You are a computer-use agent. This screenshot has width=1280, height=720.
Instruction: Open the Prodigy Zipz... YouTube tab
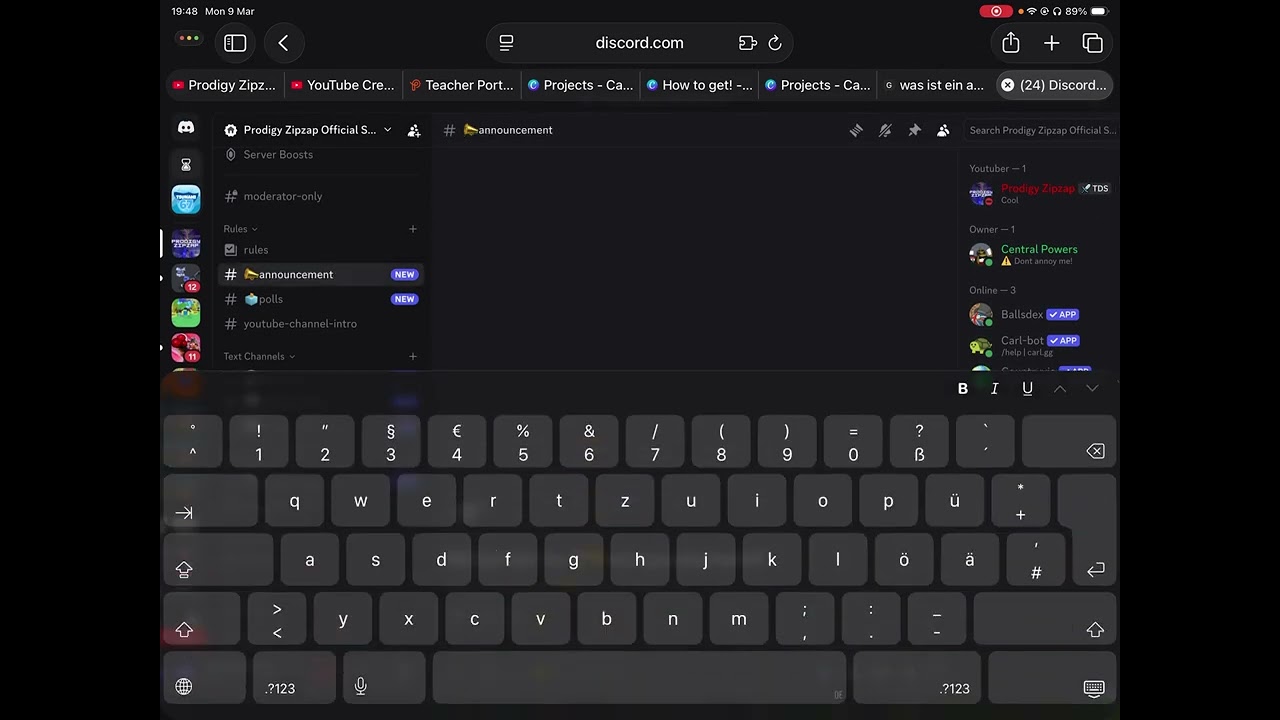[x=224, y=85]
